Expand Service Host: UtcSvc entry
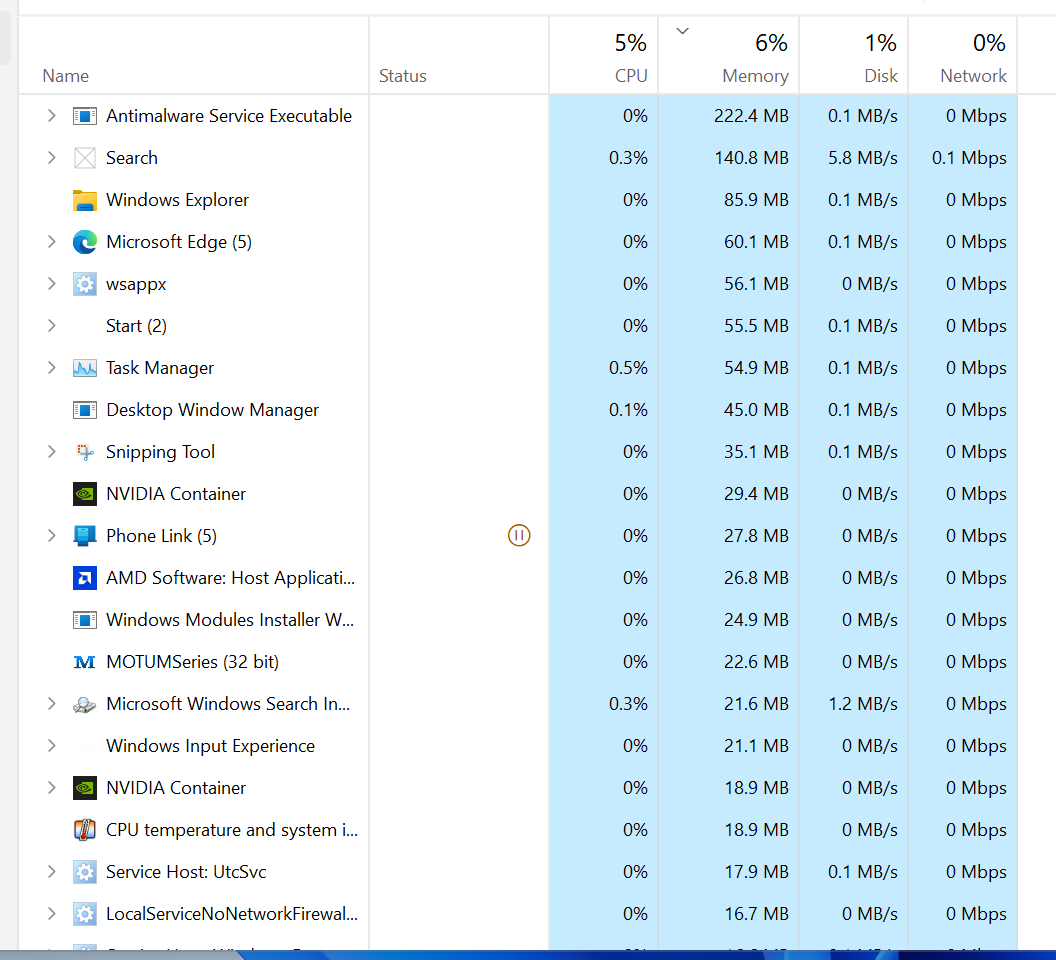This screenshot has width=1056, height=960. coord(52,872)
